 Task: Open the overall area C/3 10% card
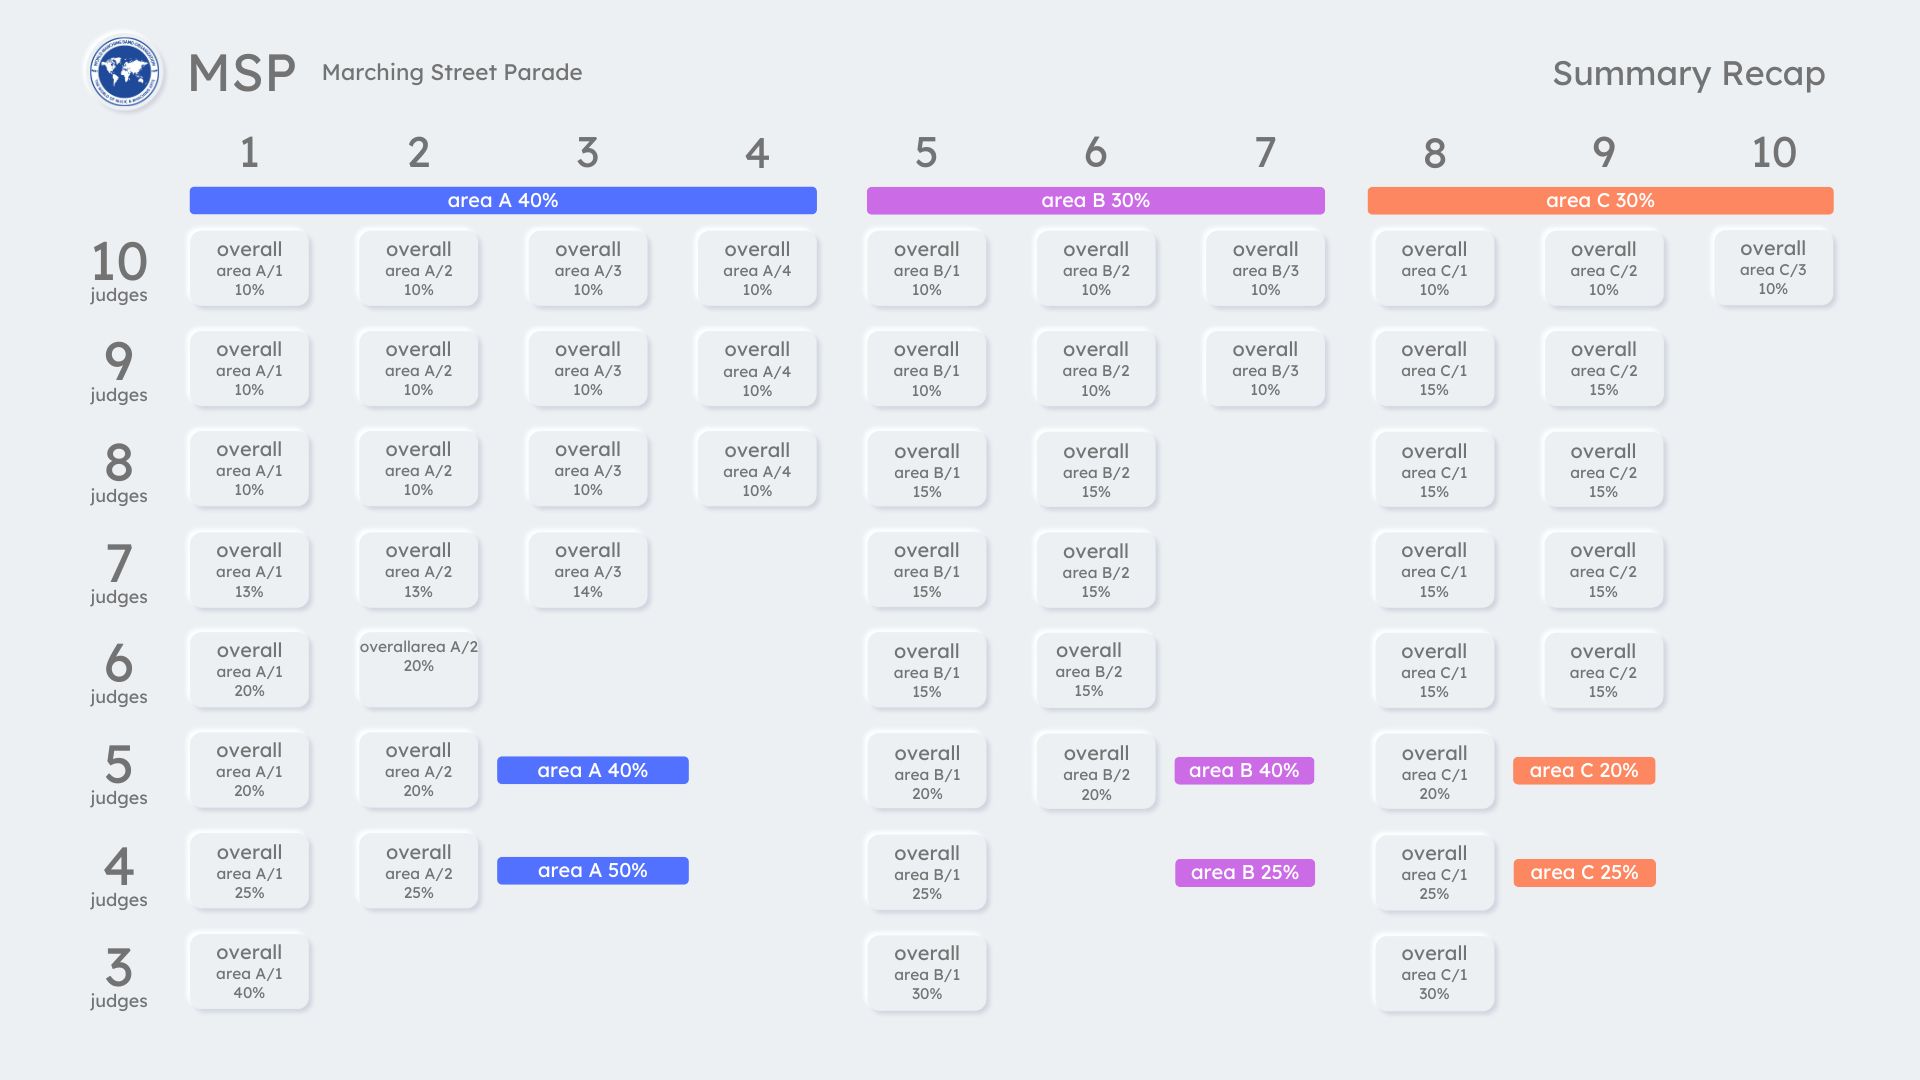(x=1772, y=268)
